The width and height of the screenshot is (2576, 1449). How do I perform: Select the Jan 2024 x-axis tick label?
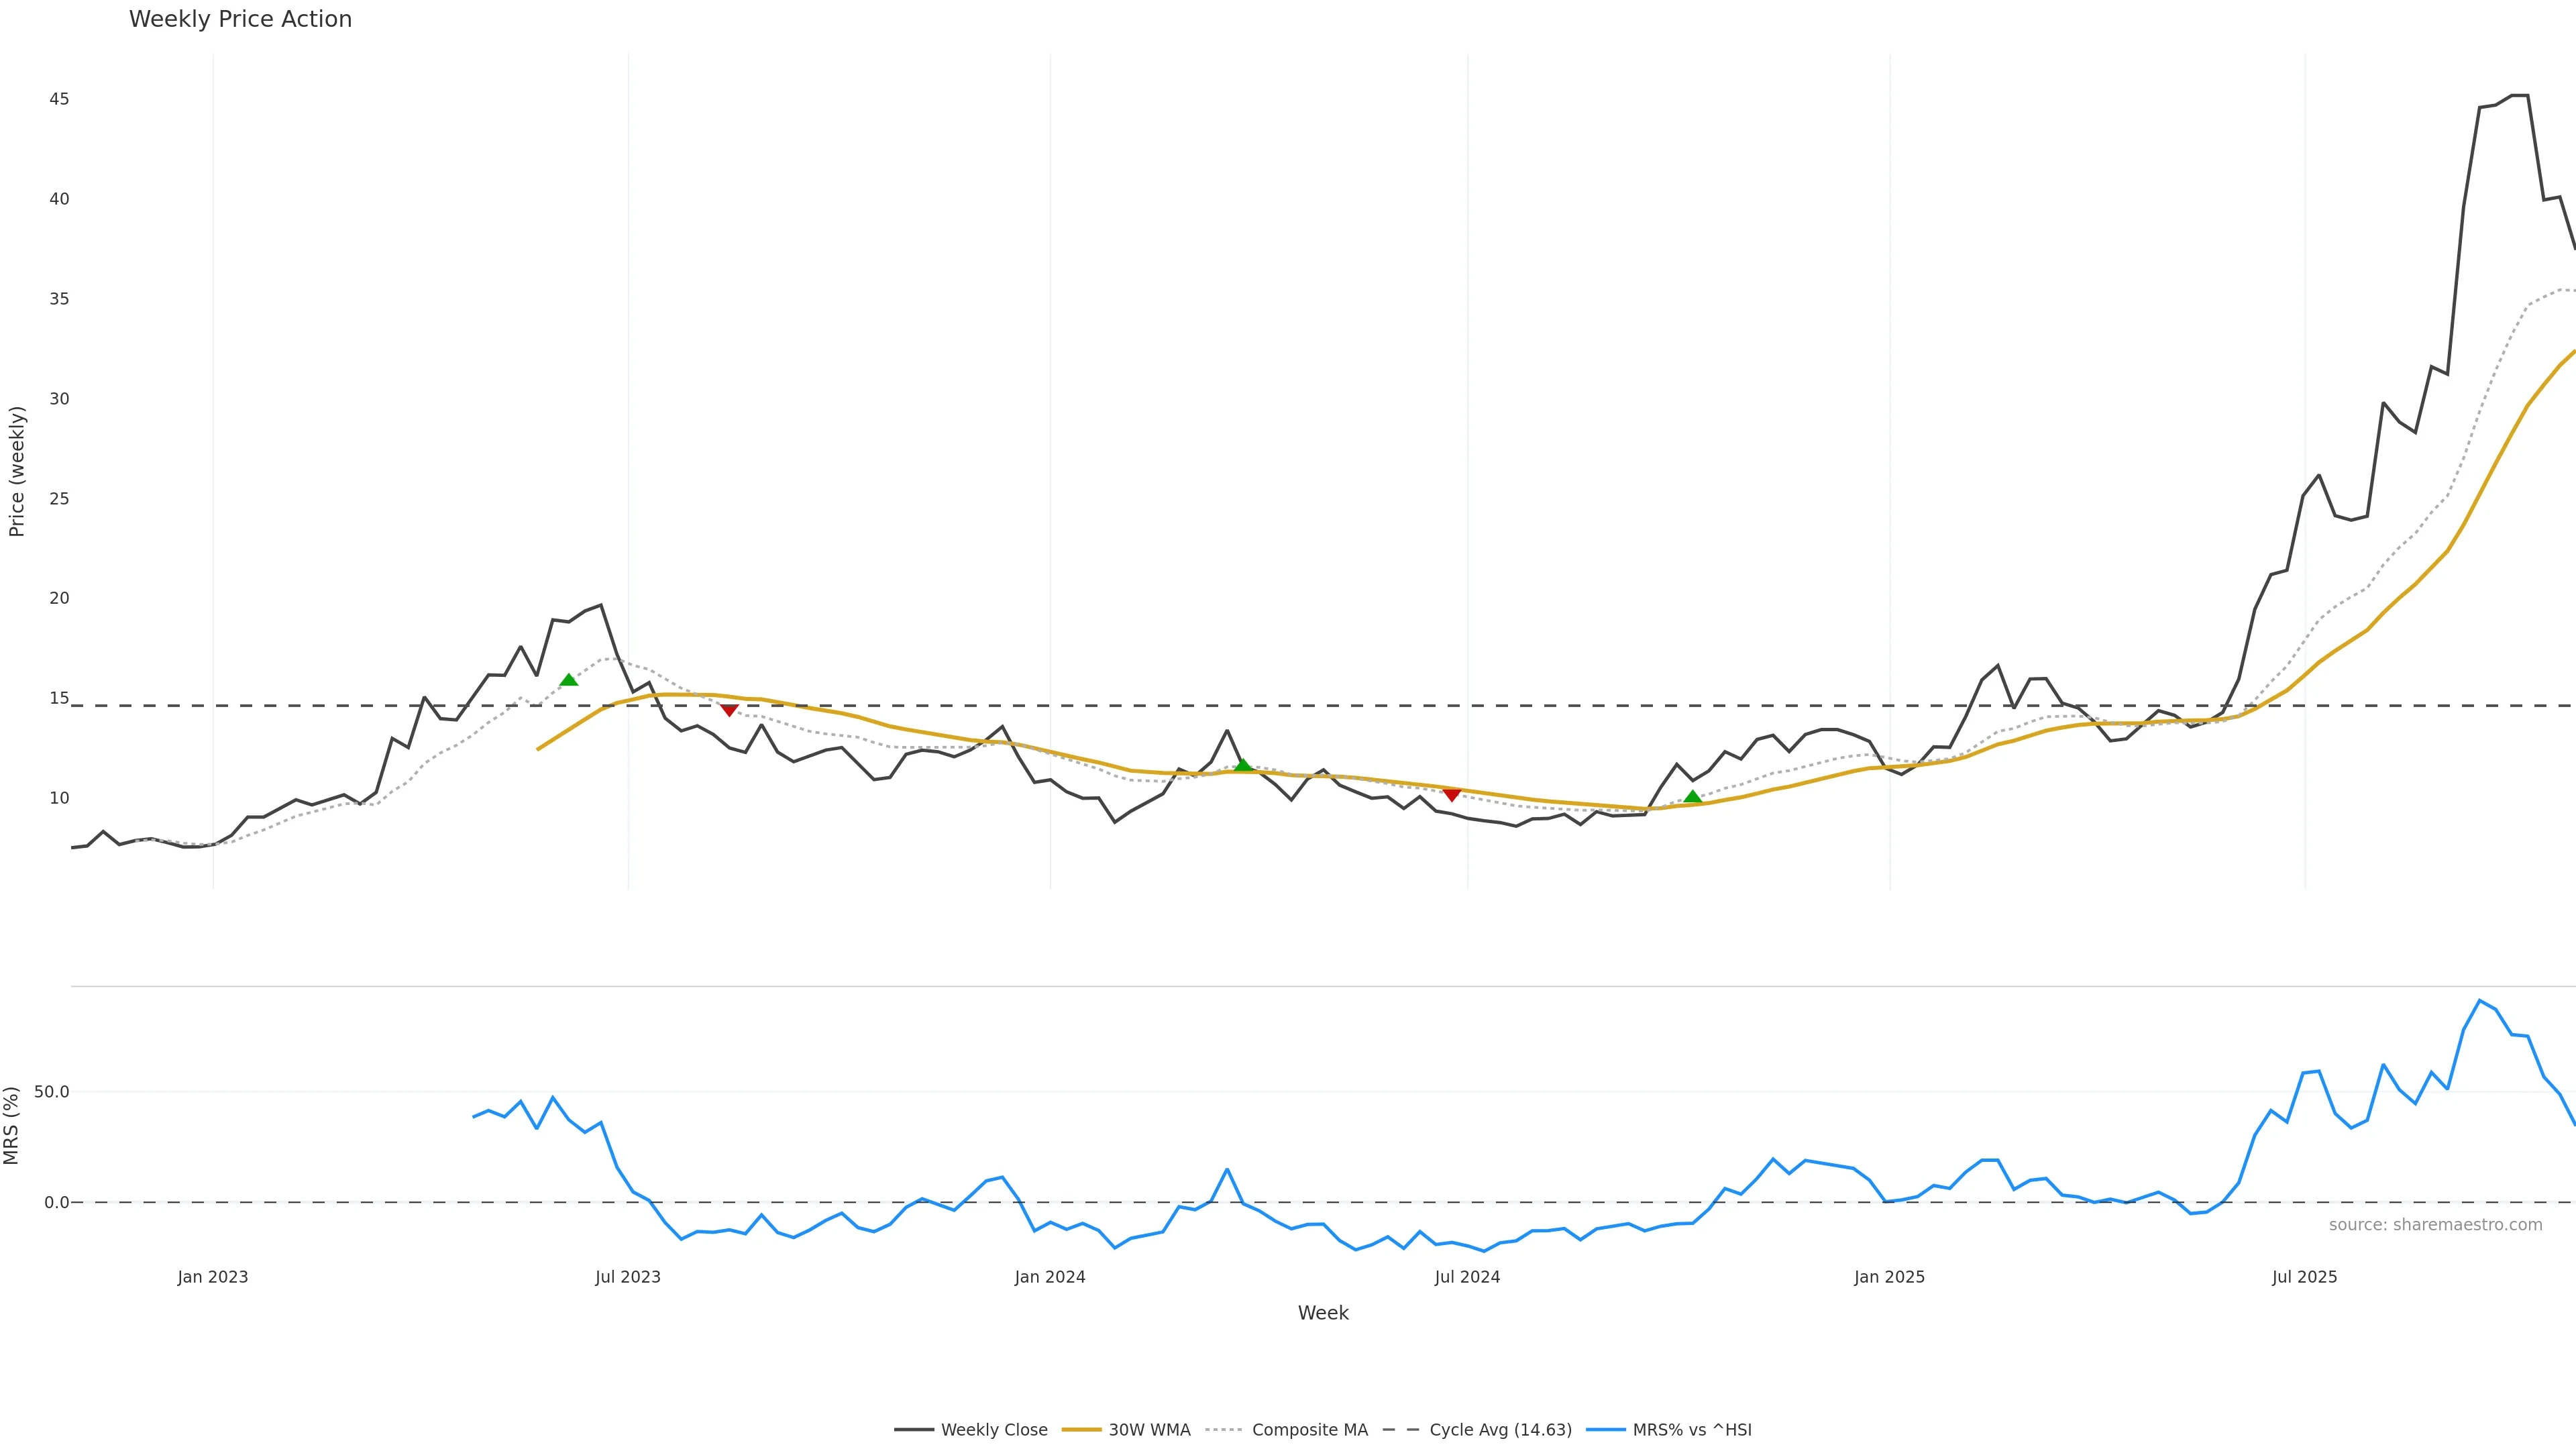tap(1050, 1277)
